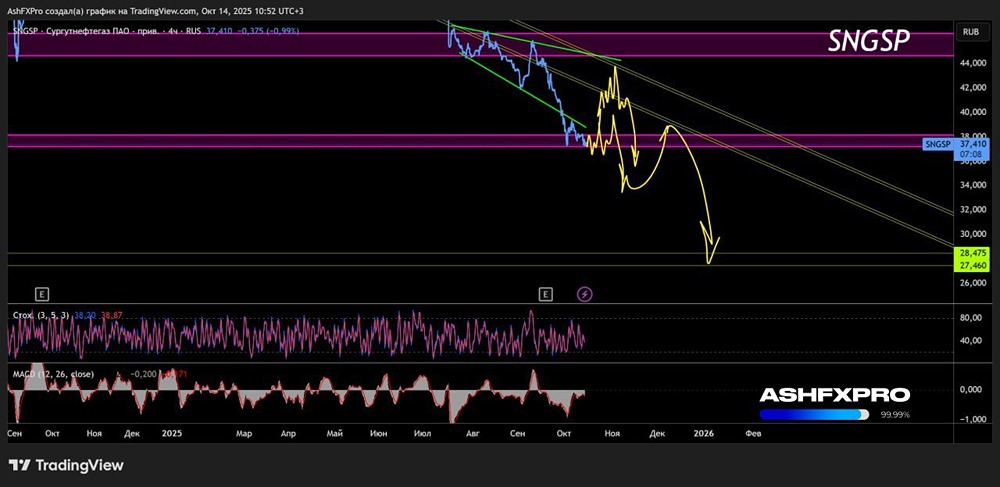Click the Апр month label on time axis
The height and width of the screenshot is (487, 1000).
click(x=288, y=433)
